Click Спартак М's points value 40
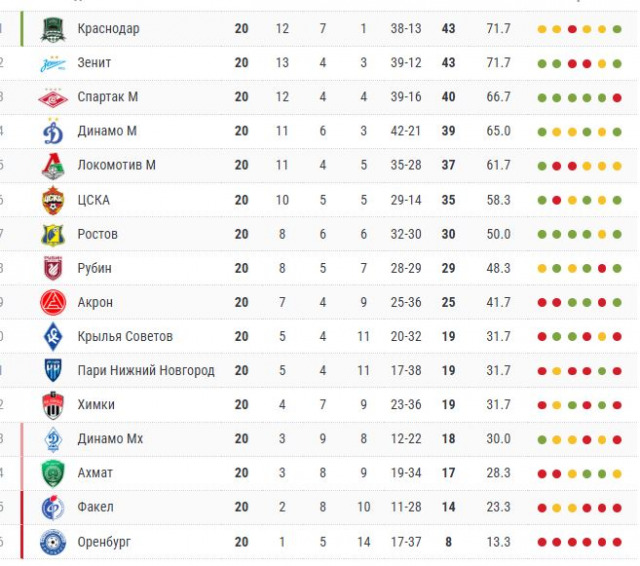The height and width of the screenshot is (566, 640). click(448, 97)
